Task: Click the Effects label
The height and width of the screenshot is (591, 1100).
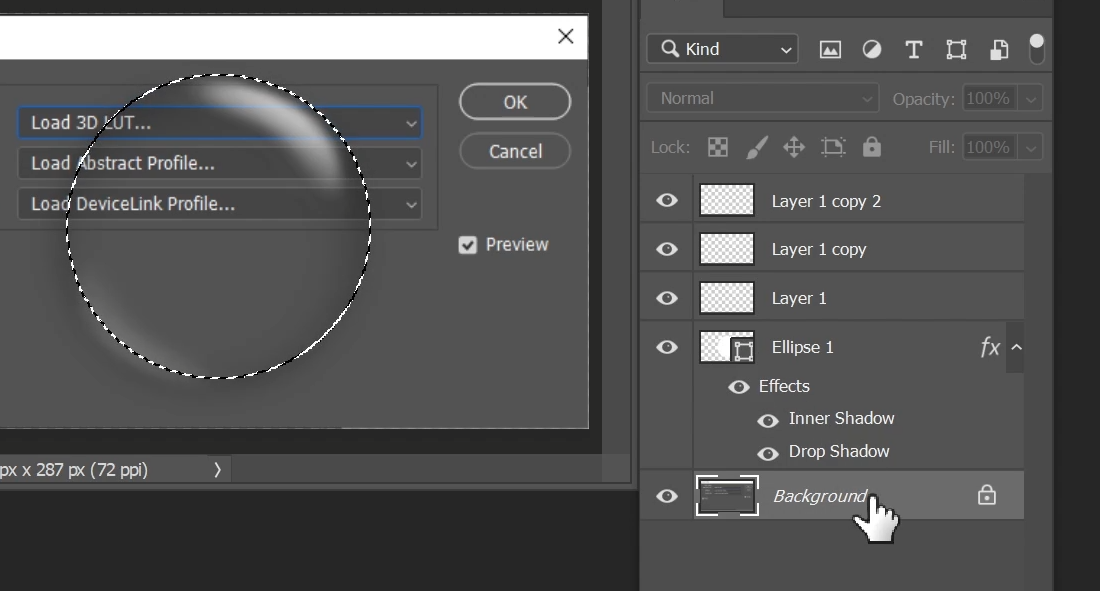Action: (784, 387)
